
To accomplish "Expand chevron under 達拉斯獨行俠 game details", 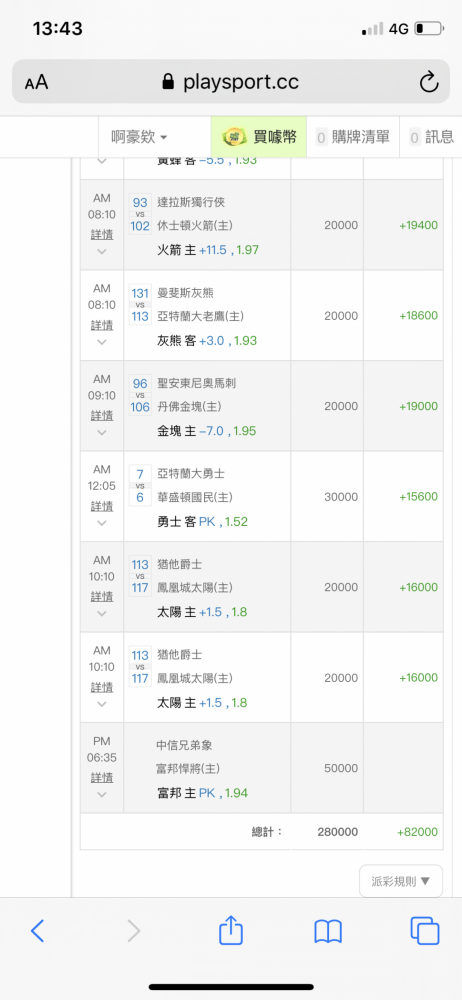I will pos(101,251).
